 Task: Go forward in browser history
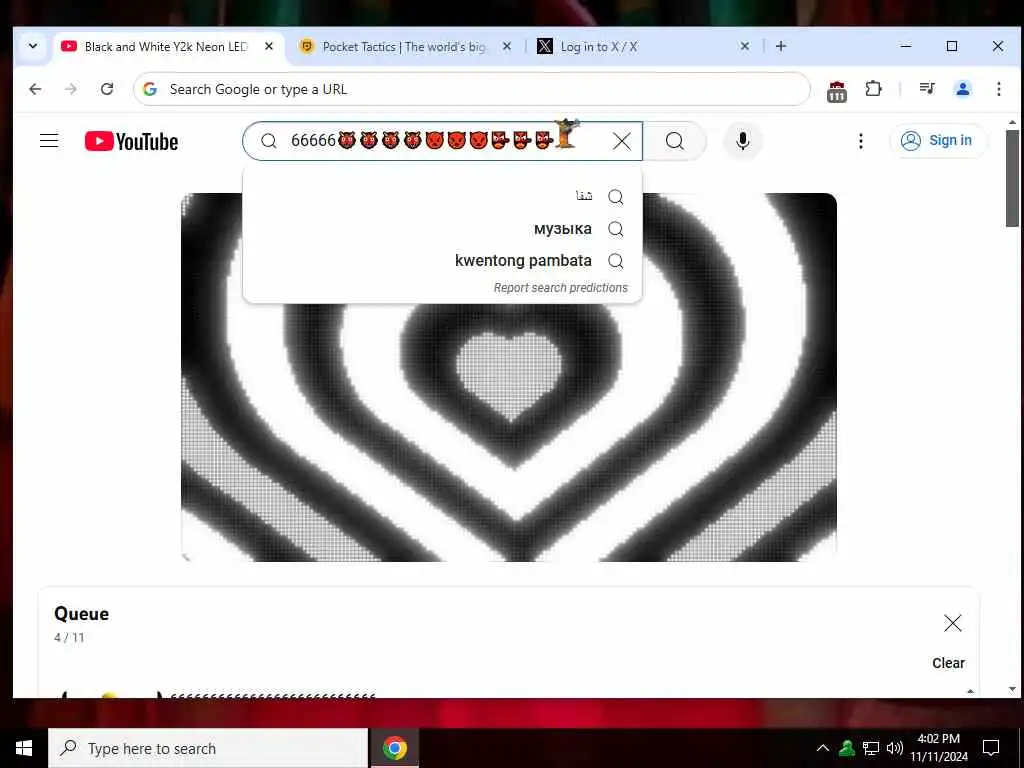[x=71, y=89]
